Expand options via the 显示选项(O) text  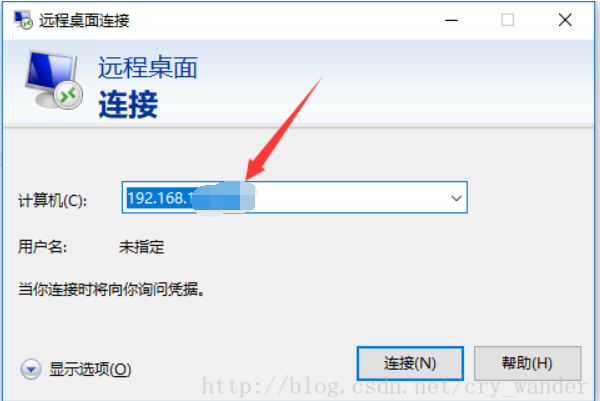point(90,369)
